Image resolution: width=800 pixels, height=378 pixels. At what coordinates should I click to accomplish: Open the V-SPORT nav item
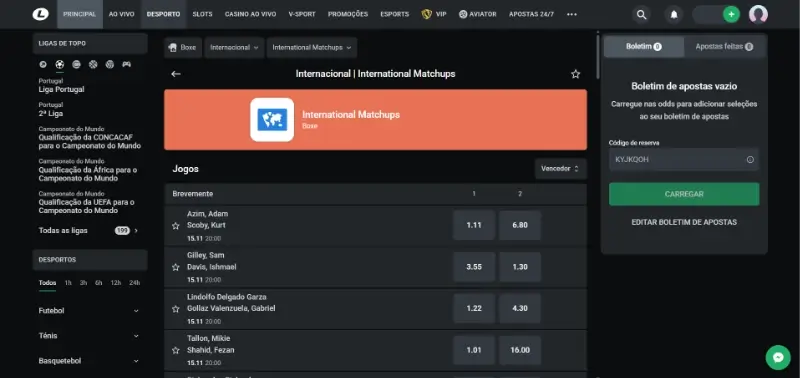(302, 14)
